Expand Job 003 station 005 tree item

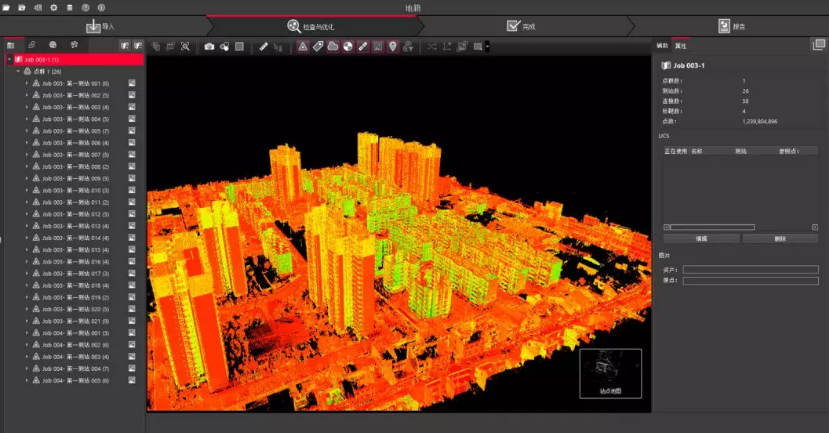27,131
